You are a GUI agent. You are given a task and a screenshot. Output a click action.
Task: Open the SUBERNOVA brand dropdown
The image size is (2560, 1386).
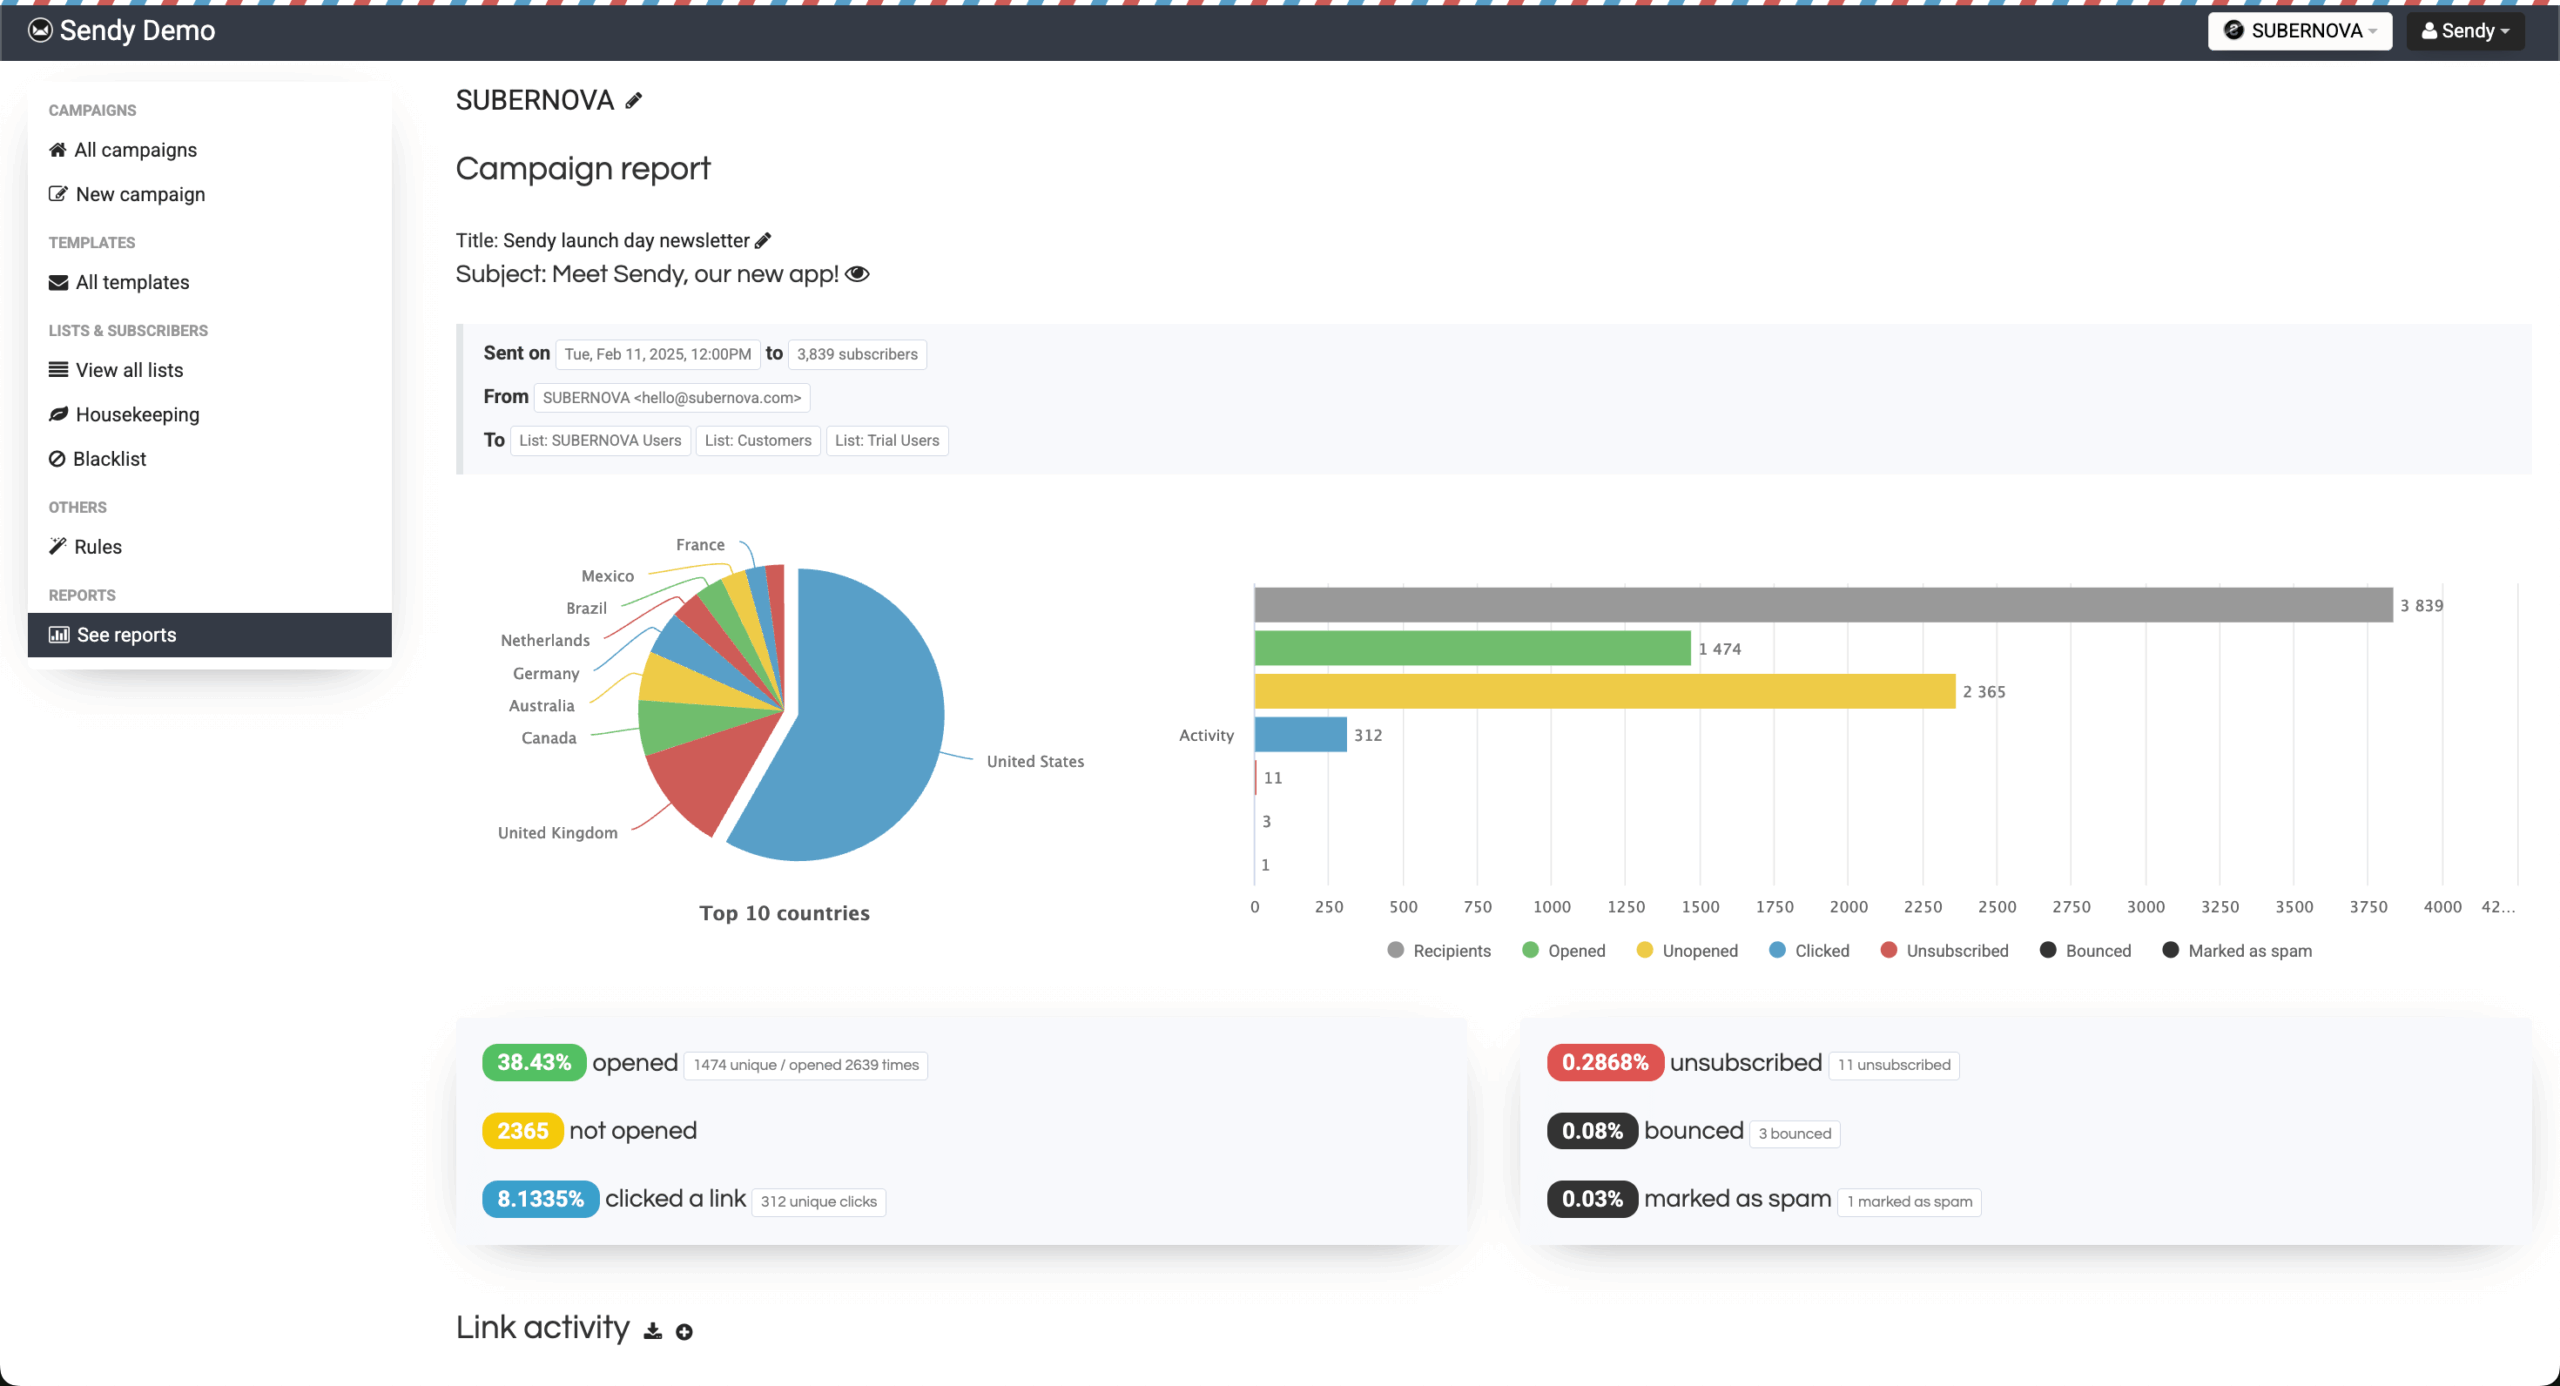(2299, 30)
